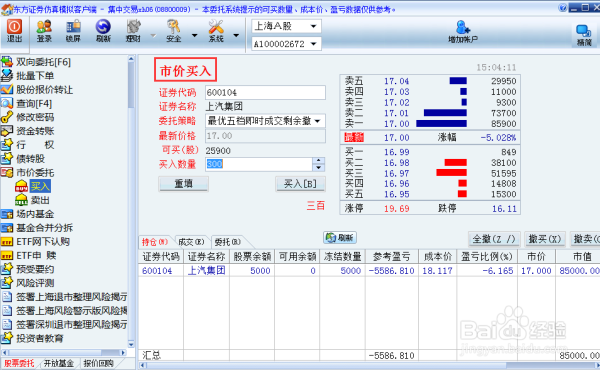This screenshot has width=600, height=370.
Task: Expand the 系统 dropdown arrow
Action: tap(236, 35)
